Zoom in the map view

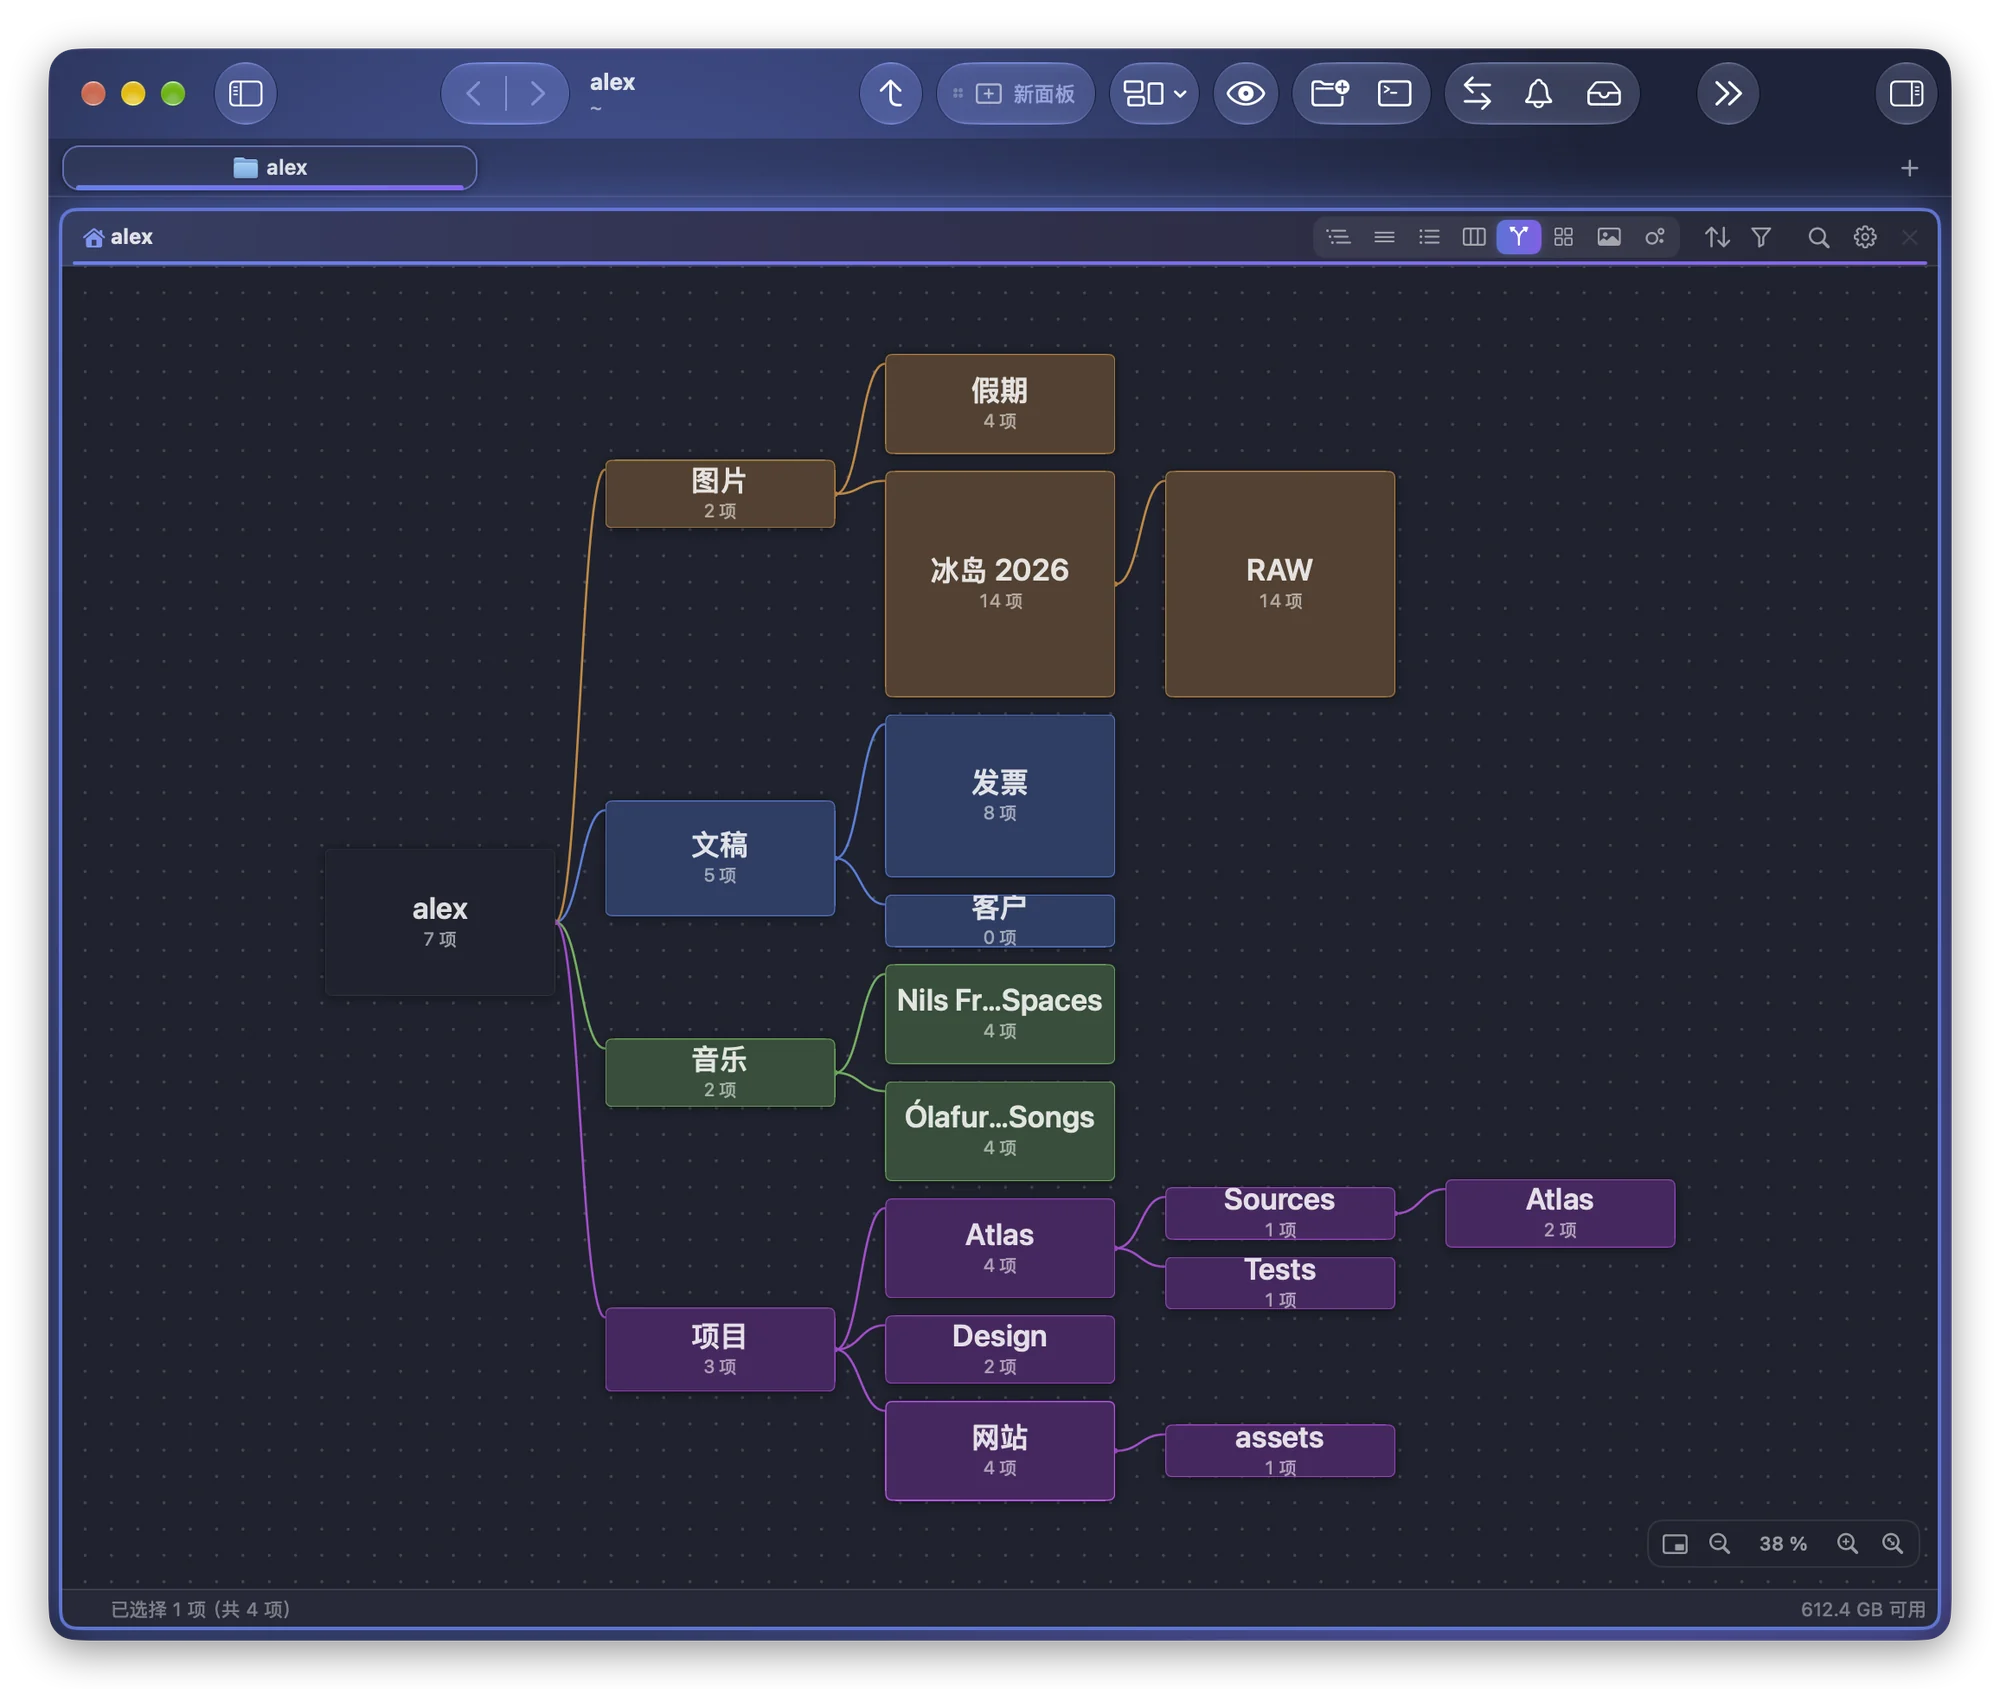tap(1847, 1544)
